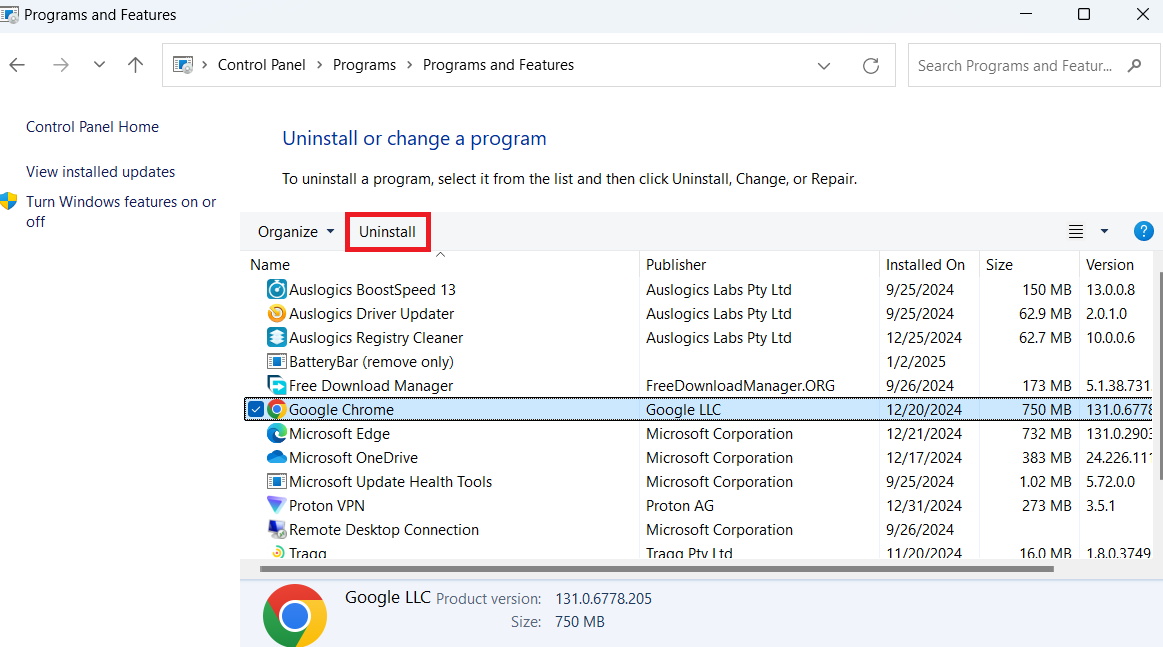Click the horizontal scrollbar under the list
Viewport: 1163px width, 647px height.
[x=656, y=569]
